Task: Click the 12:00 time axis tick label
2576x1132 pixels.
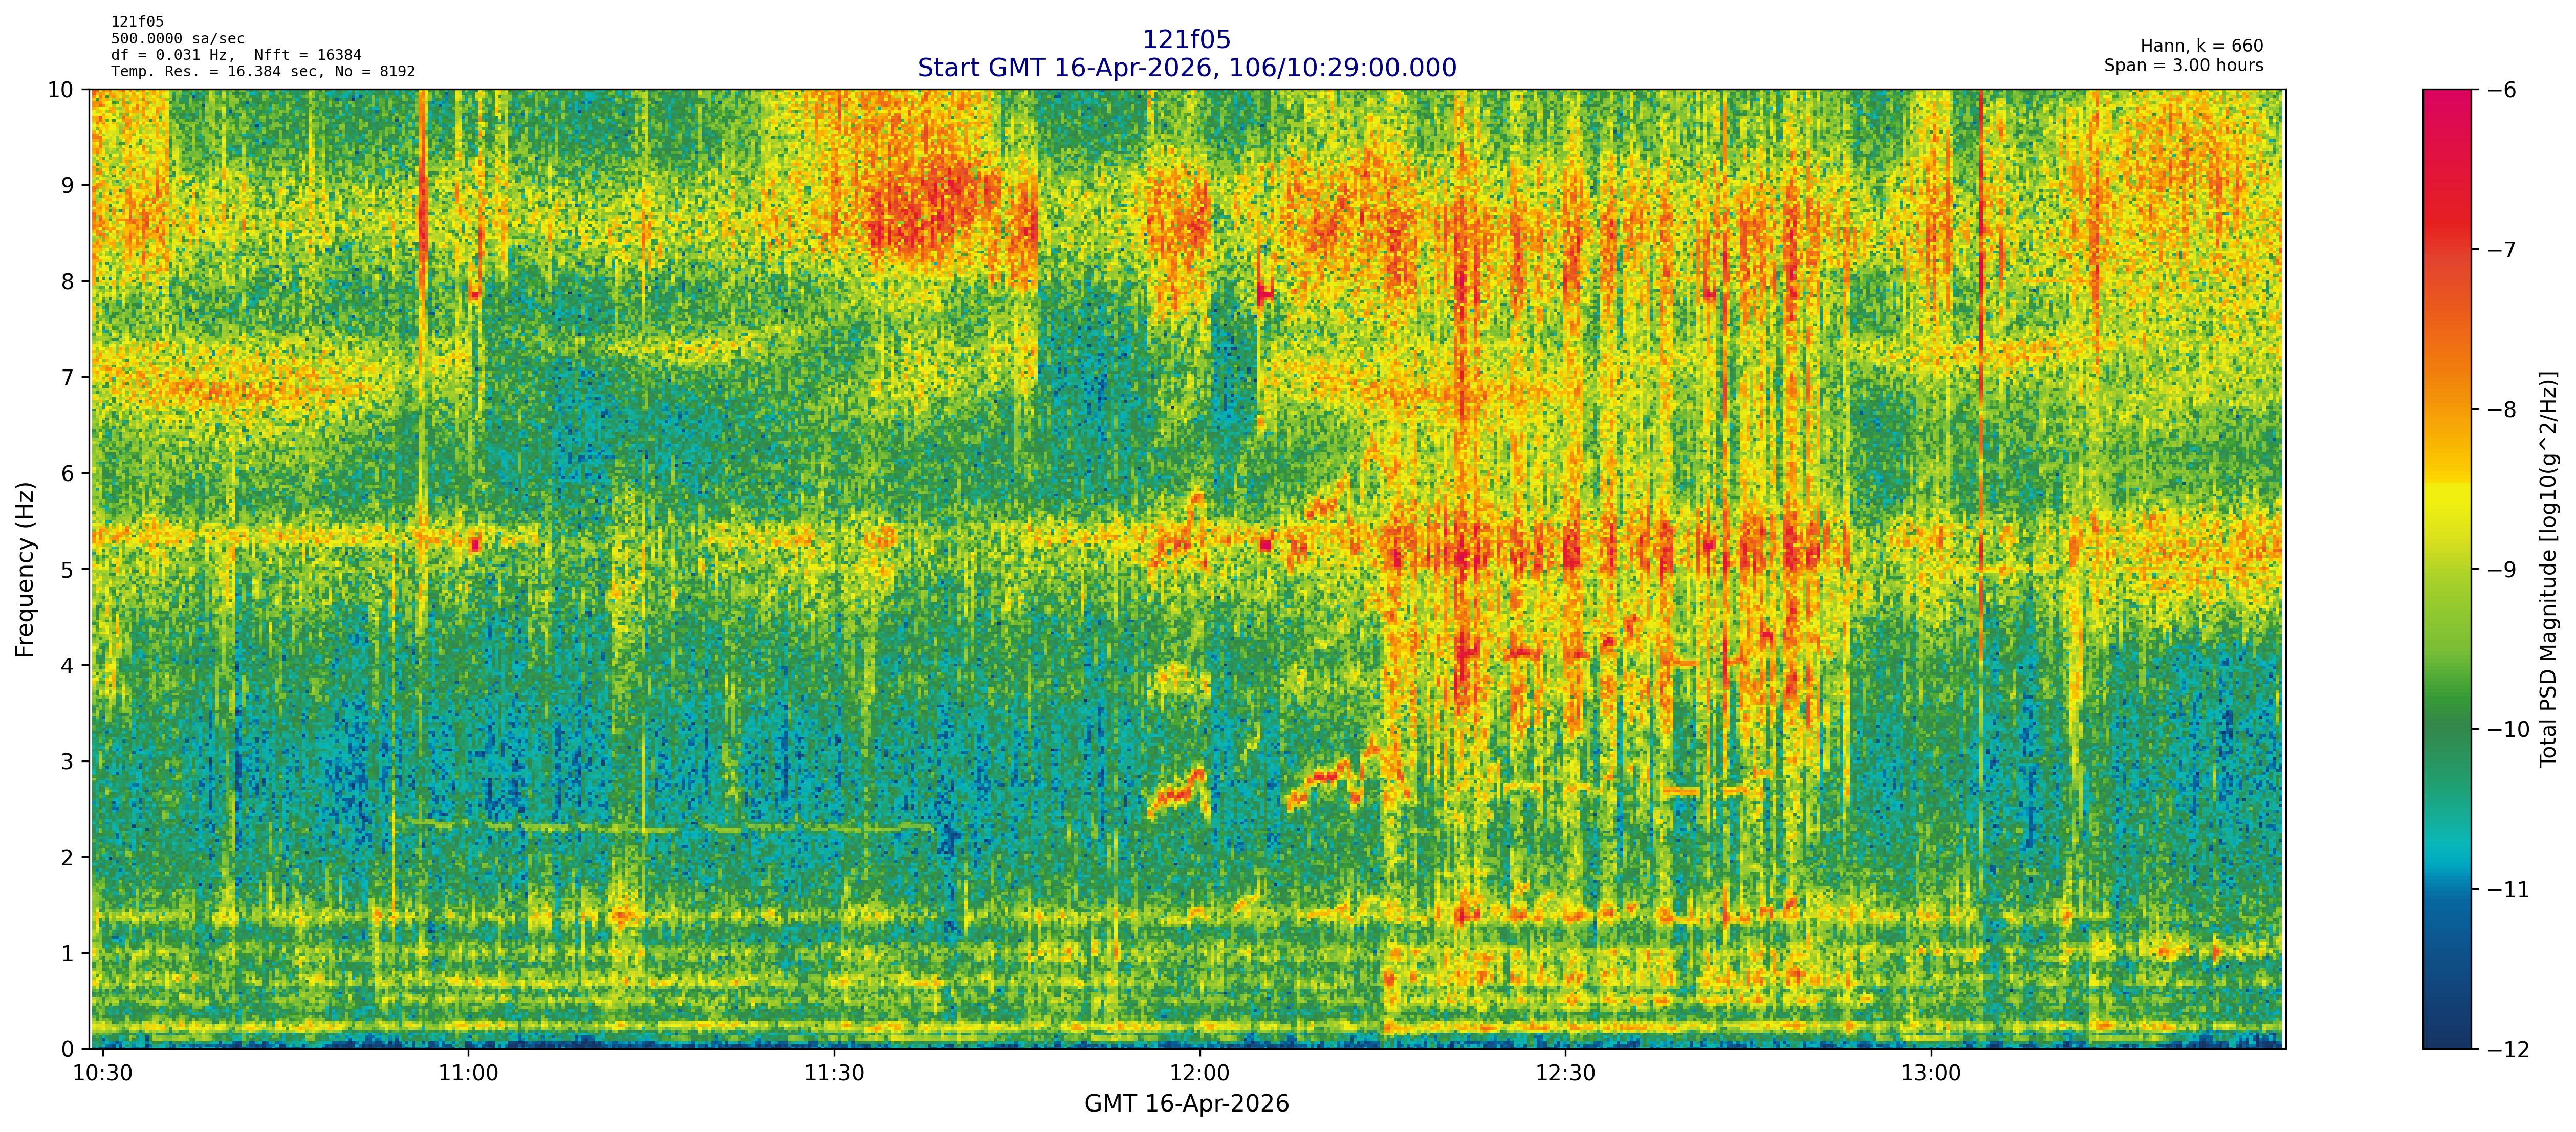Action: (x=1199, y=1073)
